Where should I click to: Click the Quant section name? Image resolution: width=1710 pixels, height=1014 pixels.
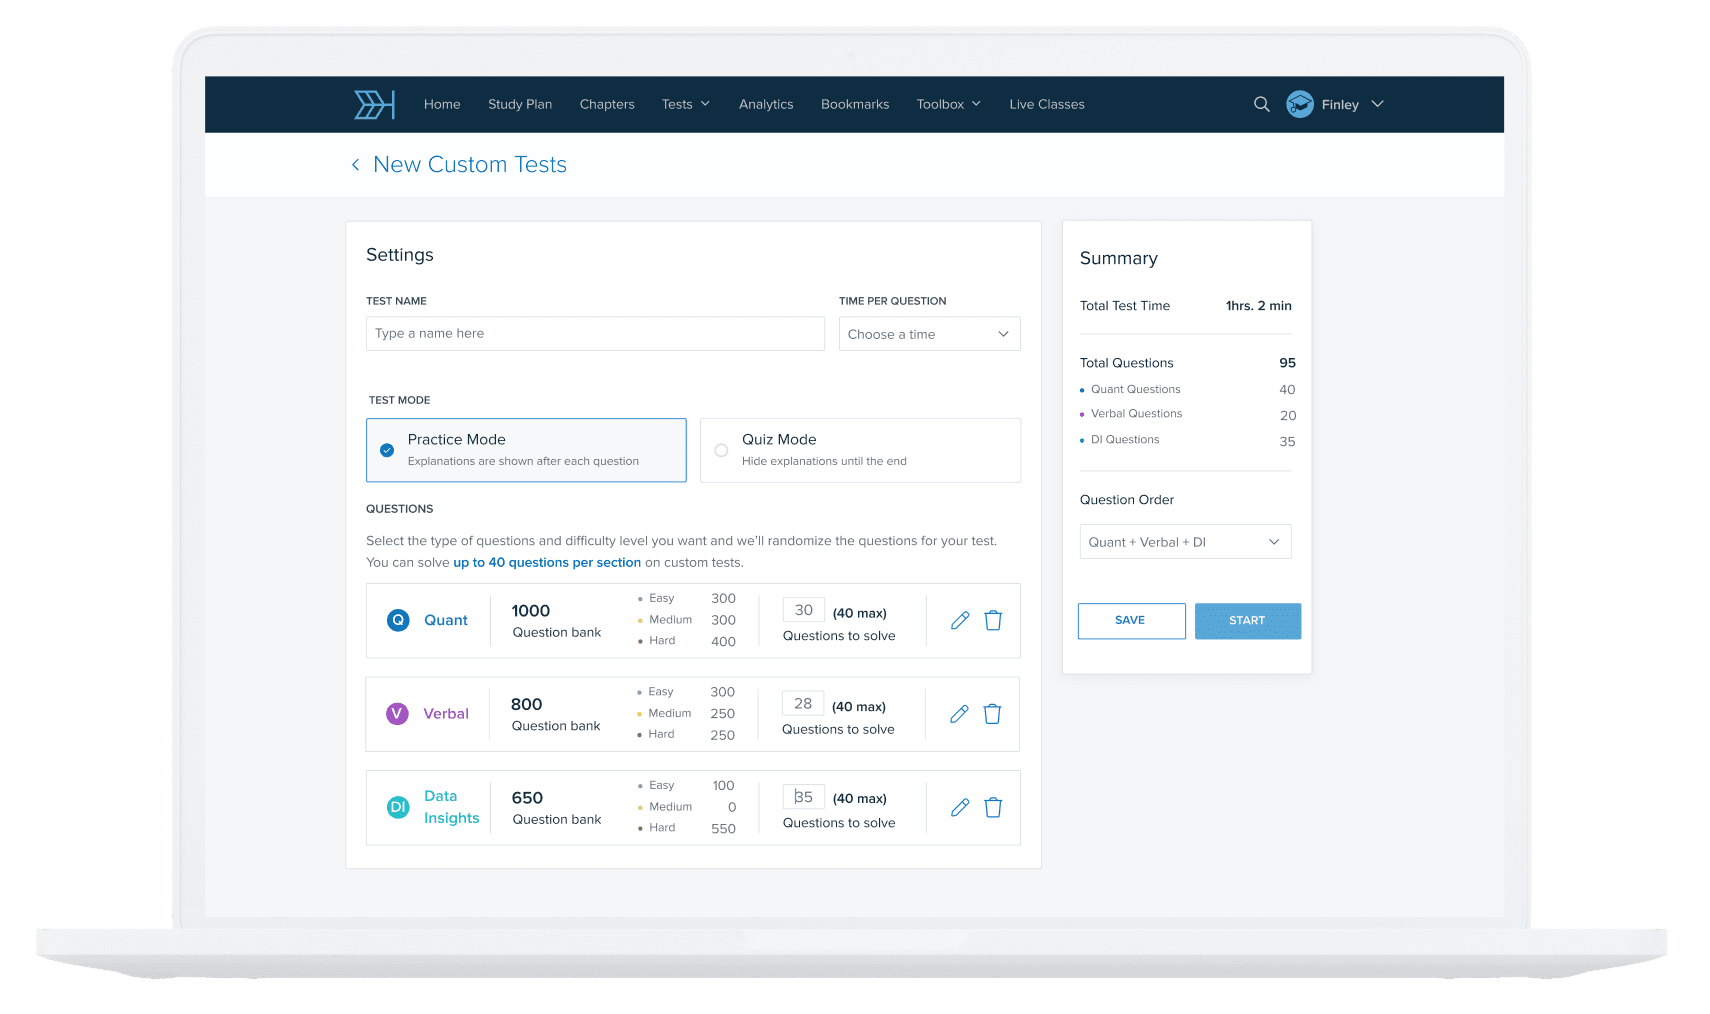coord(446,620)
